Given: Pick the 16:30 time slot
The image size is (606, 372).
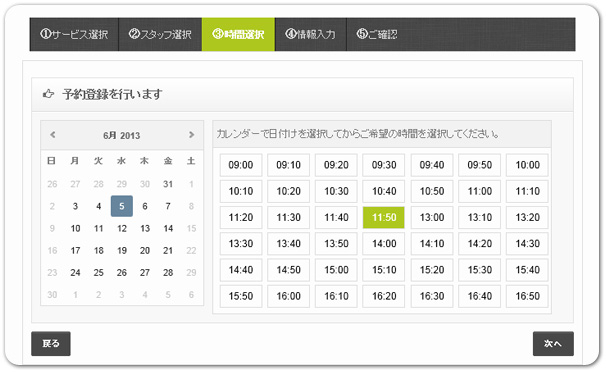Looking at the screenshot, I should point(432,296).
